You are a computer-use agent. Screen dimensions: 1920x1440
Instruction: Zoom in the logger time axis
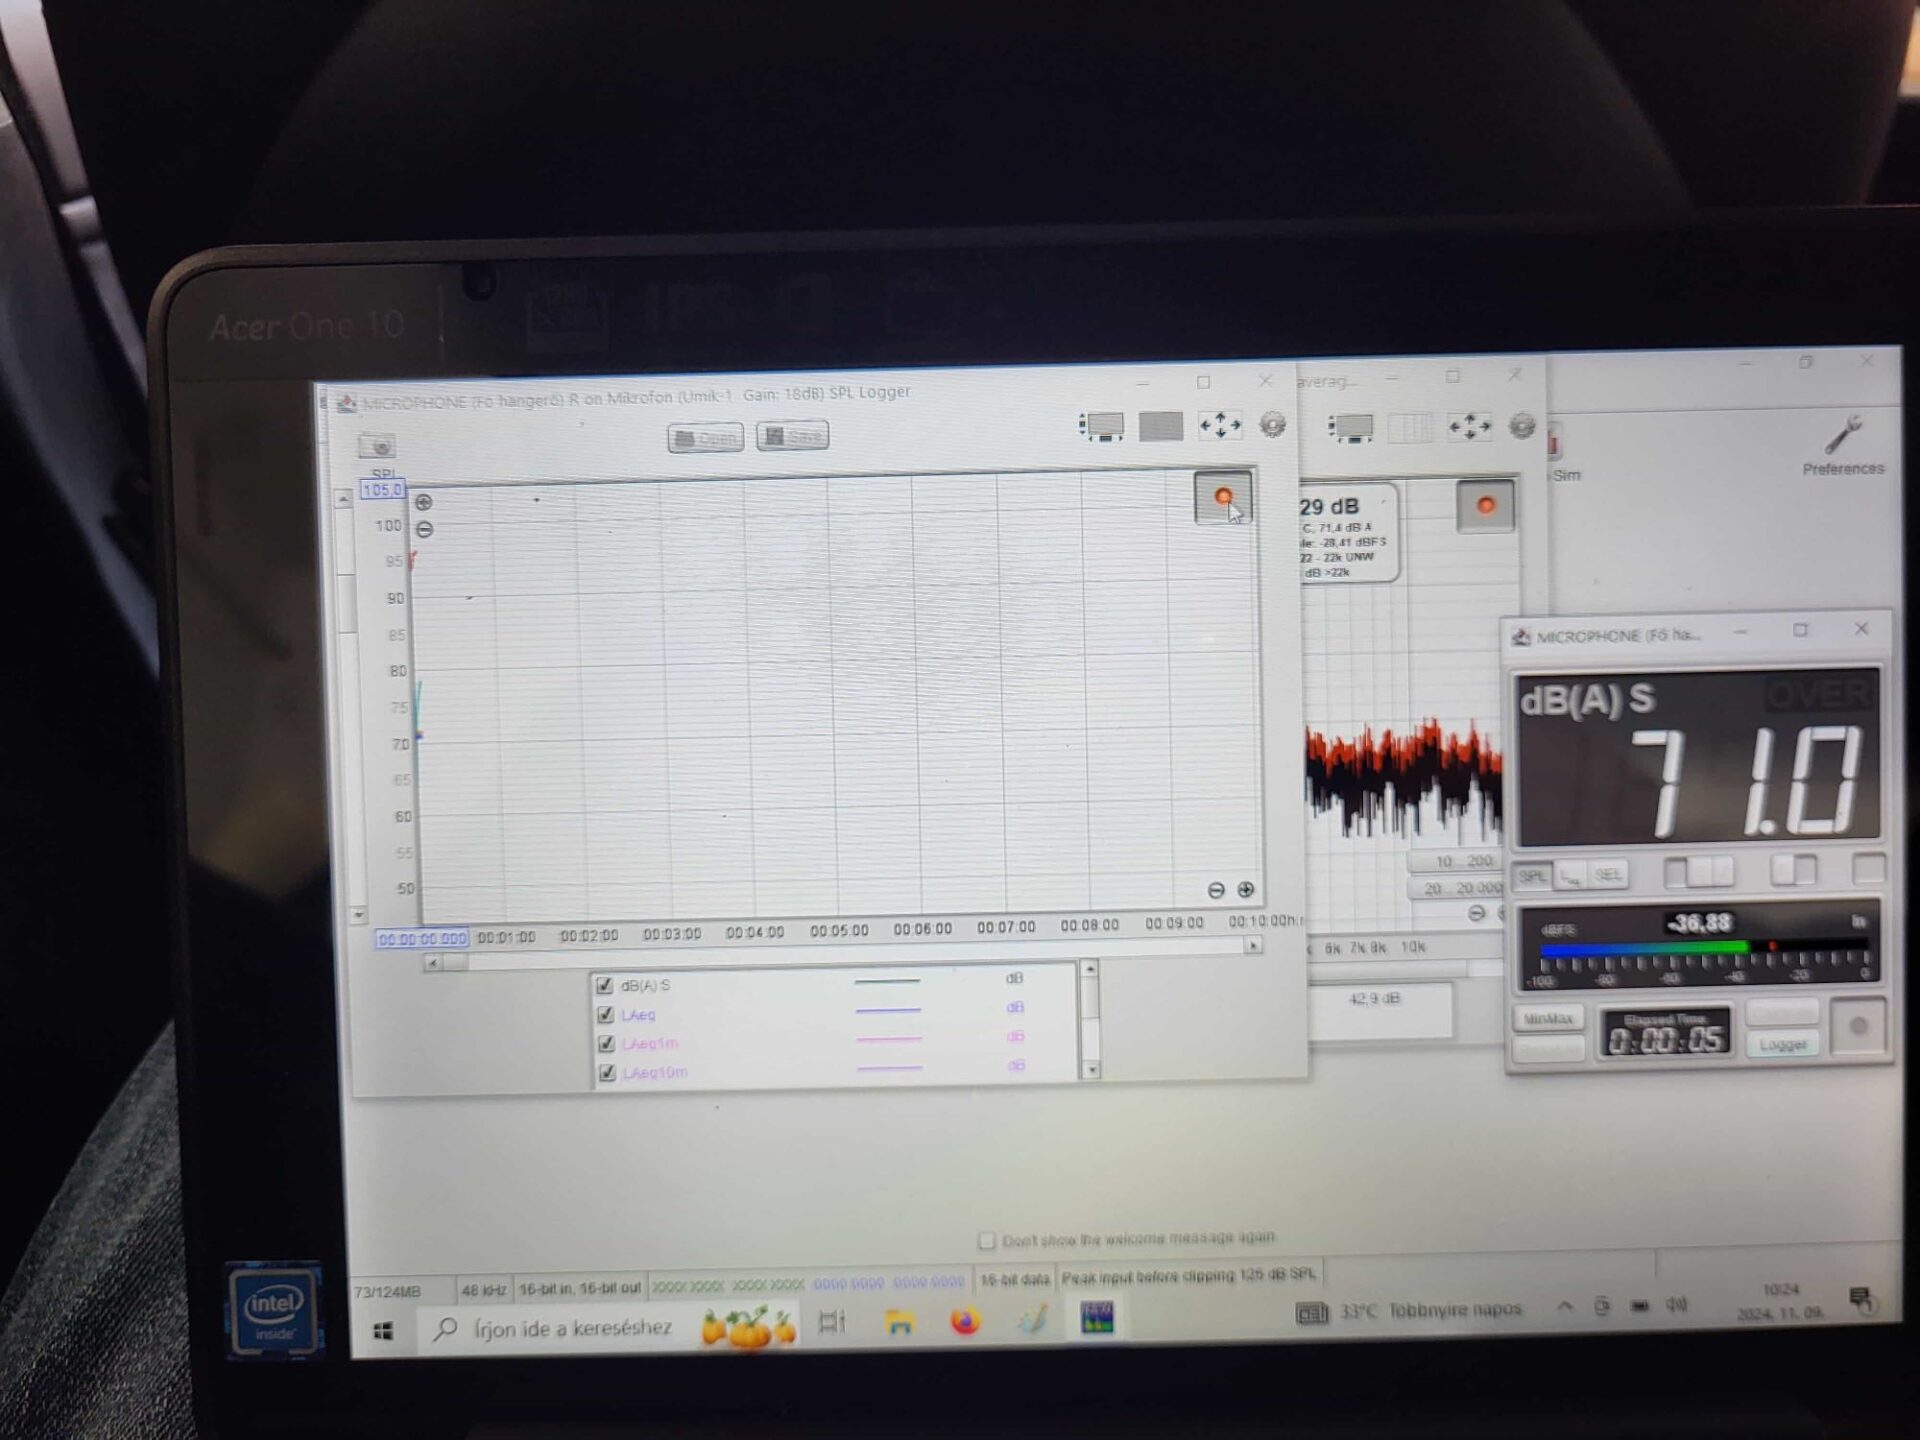coord(1245,889)
